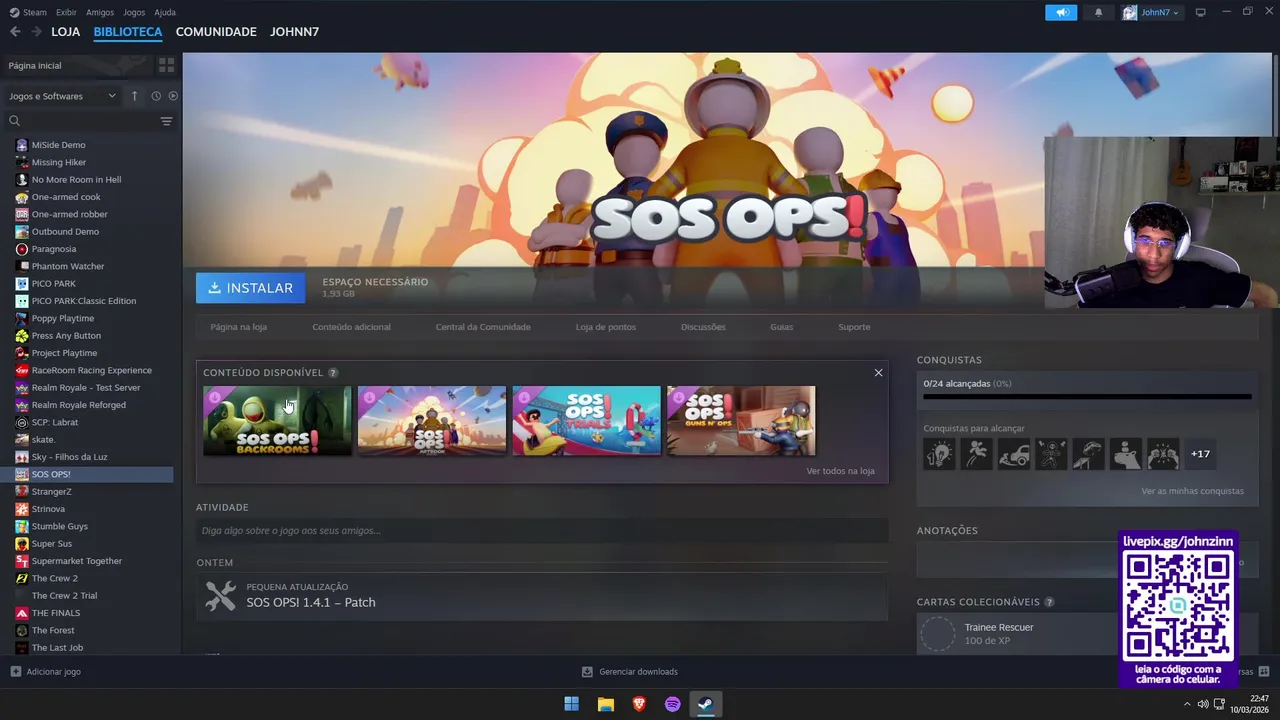Select the Trainee Rescuer badge icon
This screenshot has width=1280, height=720.
coord(938,634)
